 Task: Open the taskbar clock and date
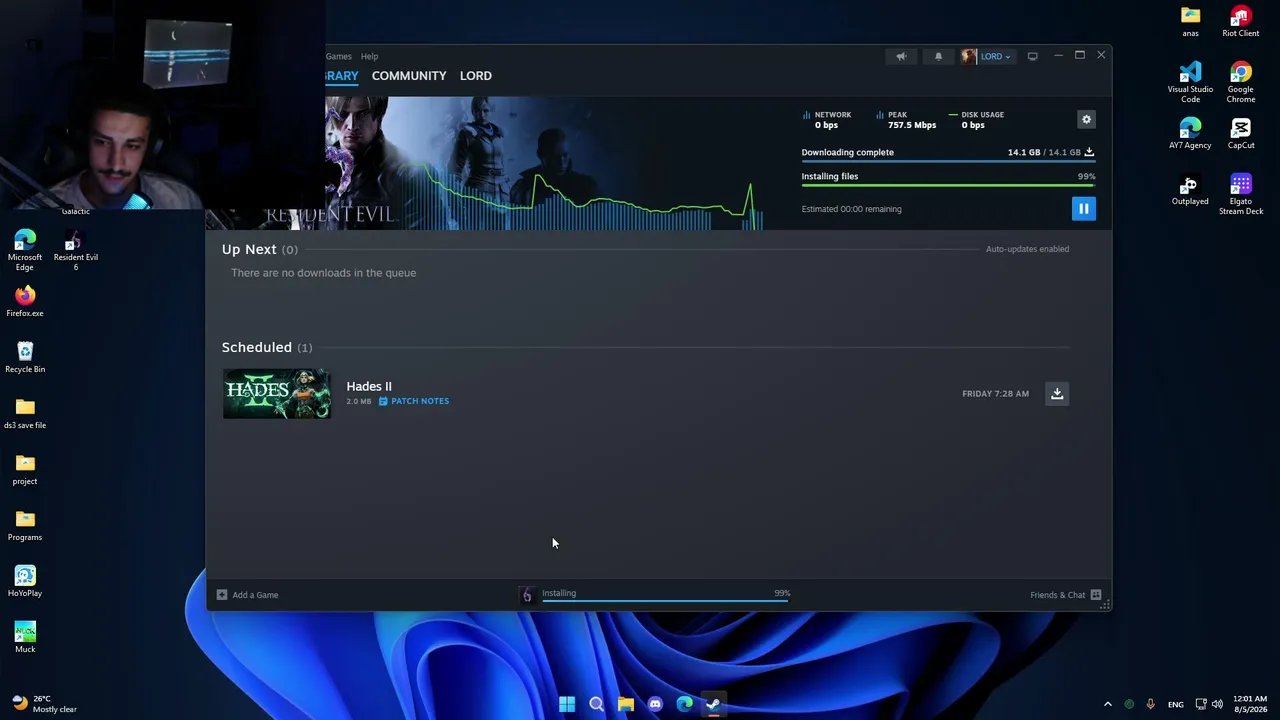coord(1250,704)
